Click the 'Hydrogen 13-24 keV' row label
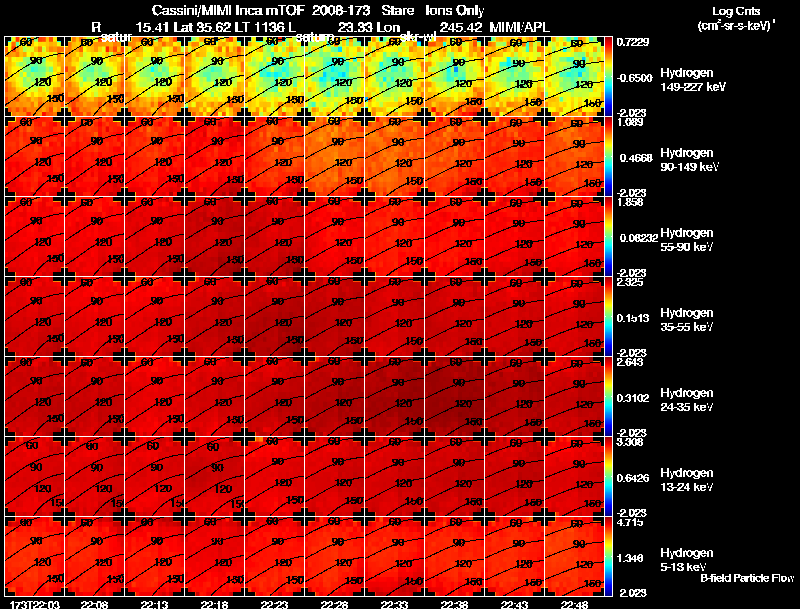 click(x=687, y=480)
